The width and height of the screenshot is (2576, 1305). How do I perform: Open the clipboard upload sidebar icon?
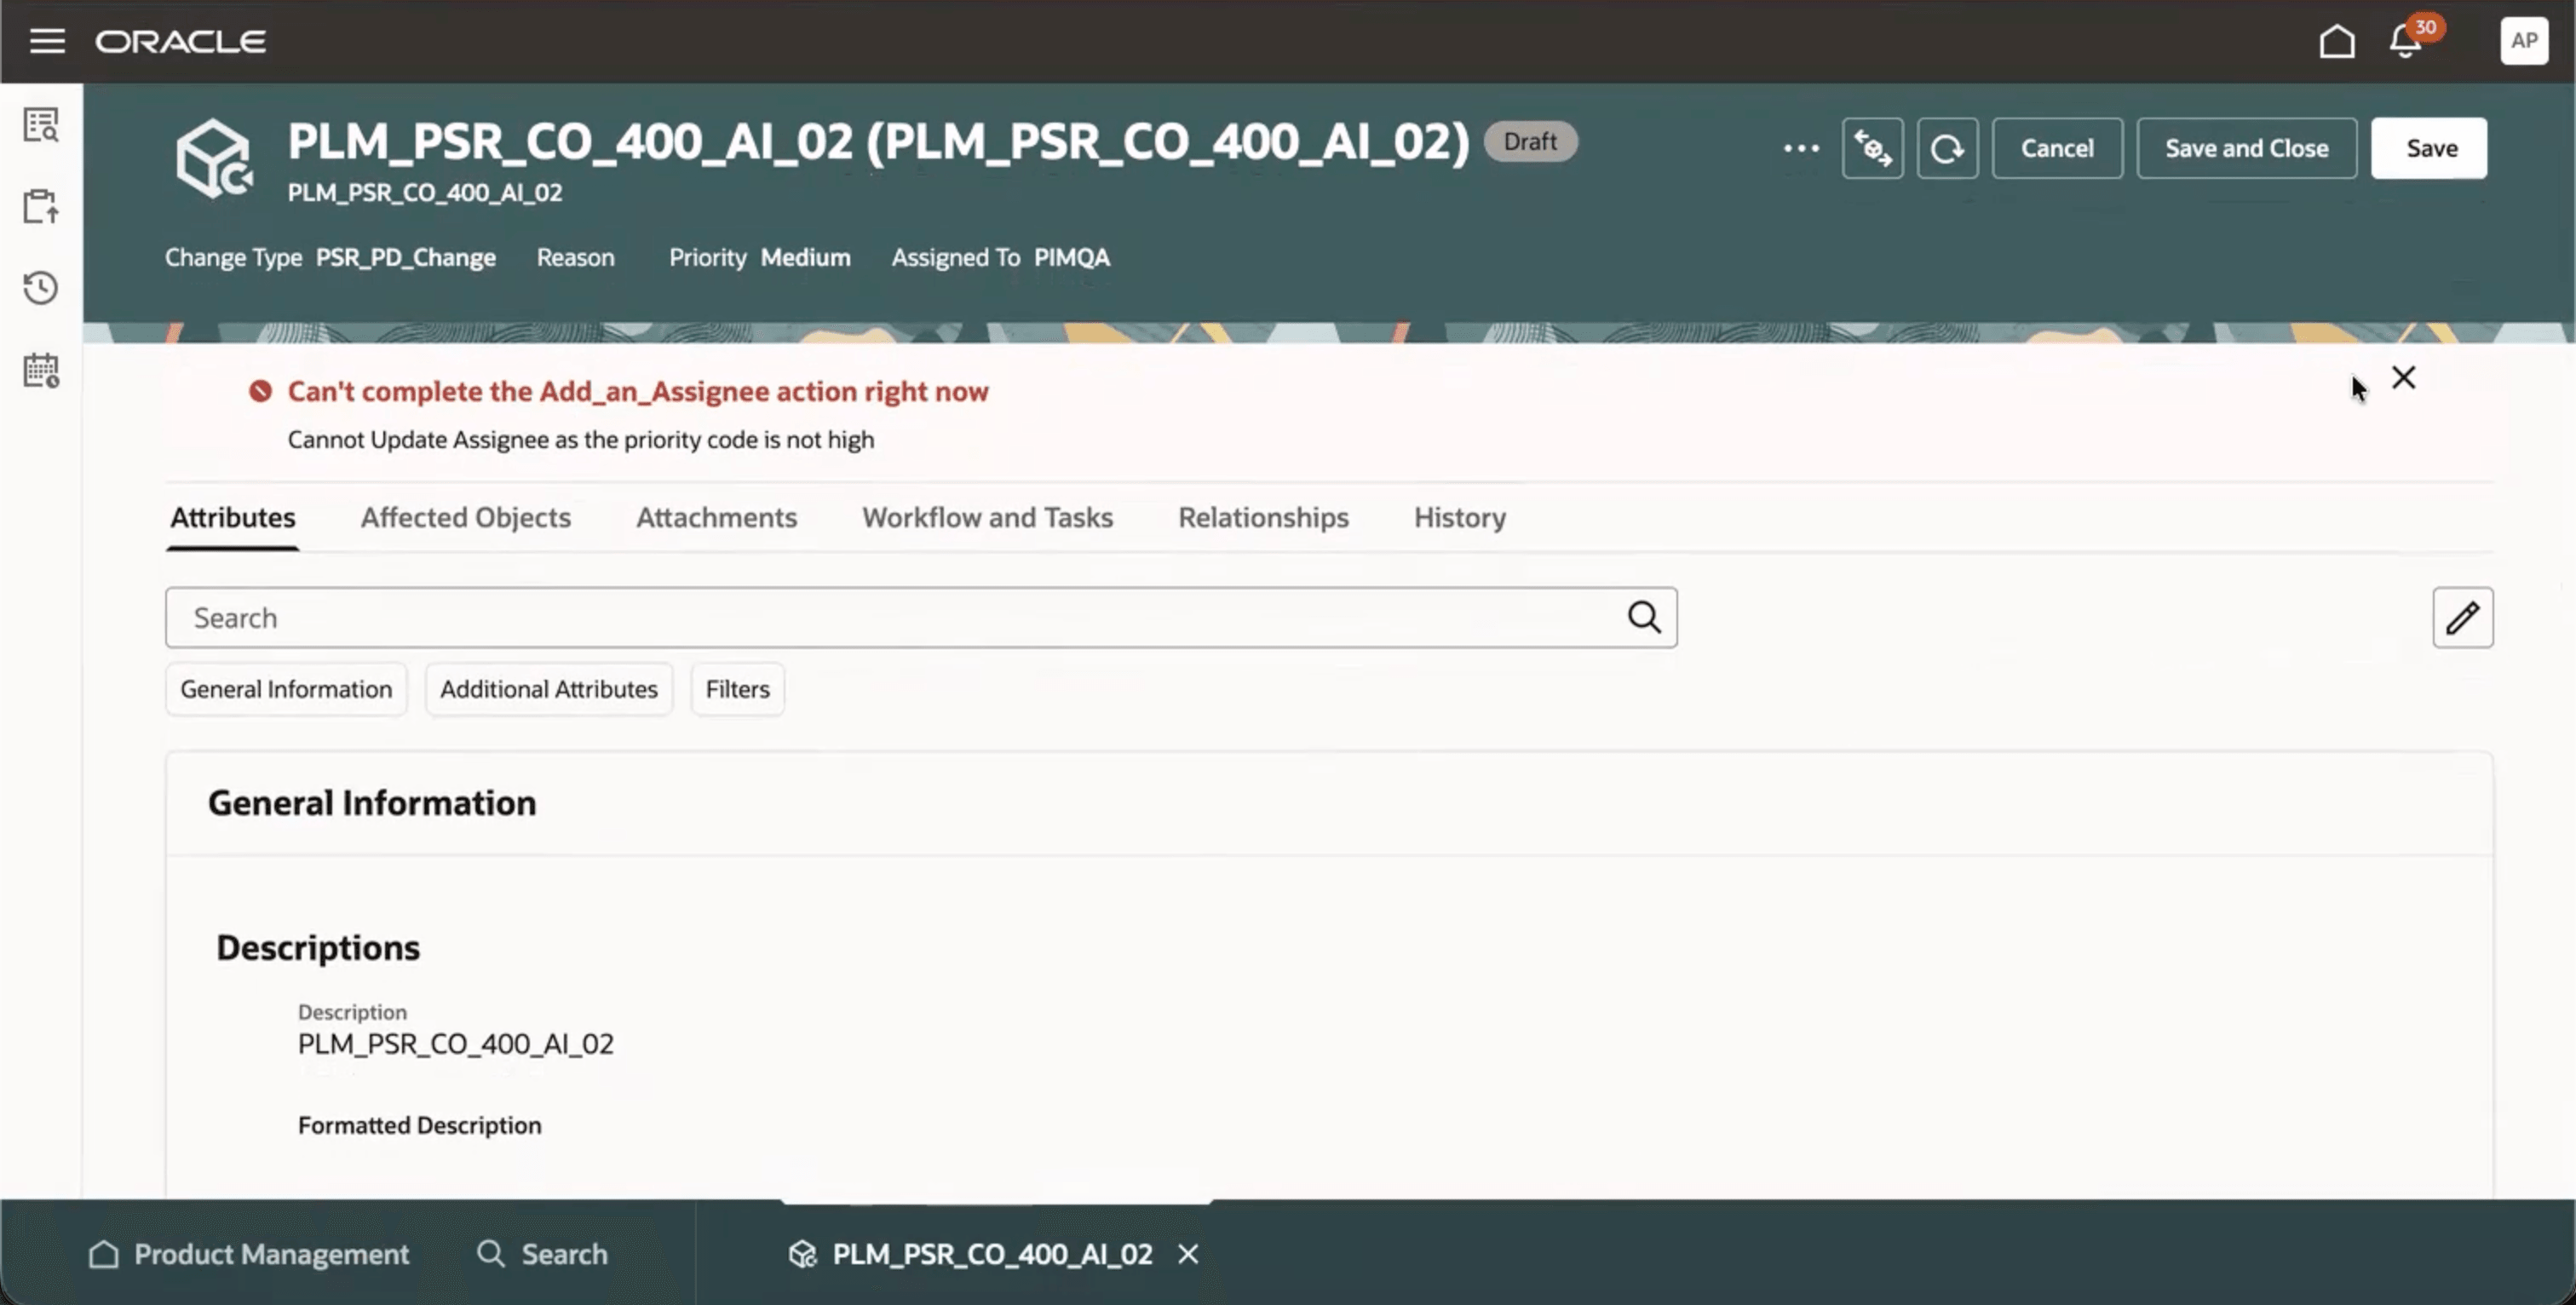[41, 206]
